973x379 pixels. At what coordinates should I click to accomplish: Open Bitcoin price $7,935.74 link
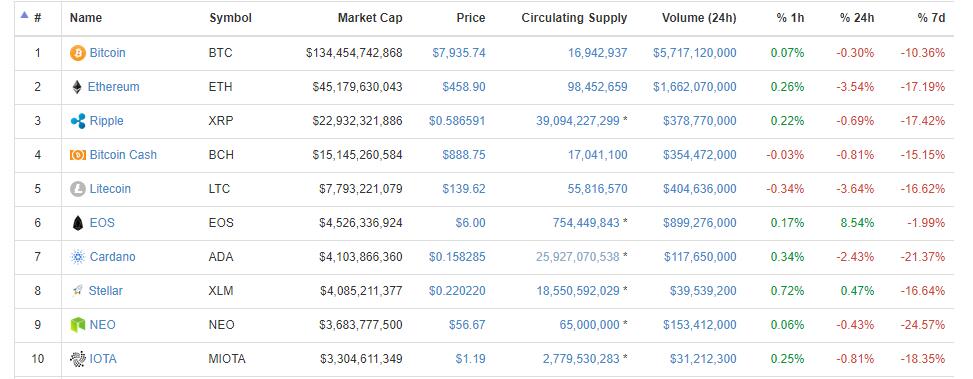459,53
